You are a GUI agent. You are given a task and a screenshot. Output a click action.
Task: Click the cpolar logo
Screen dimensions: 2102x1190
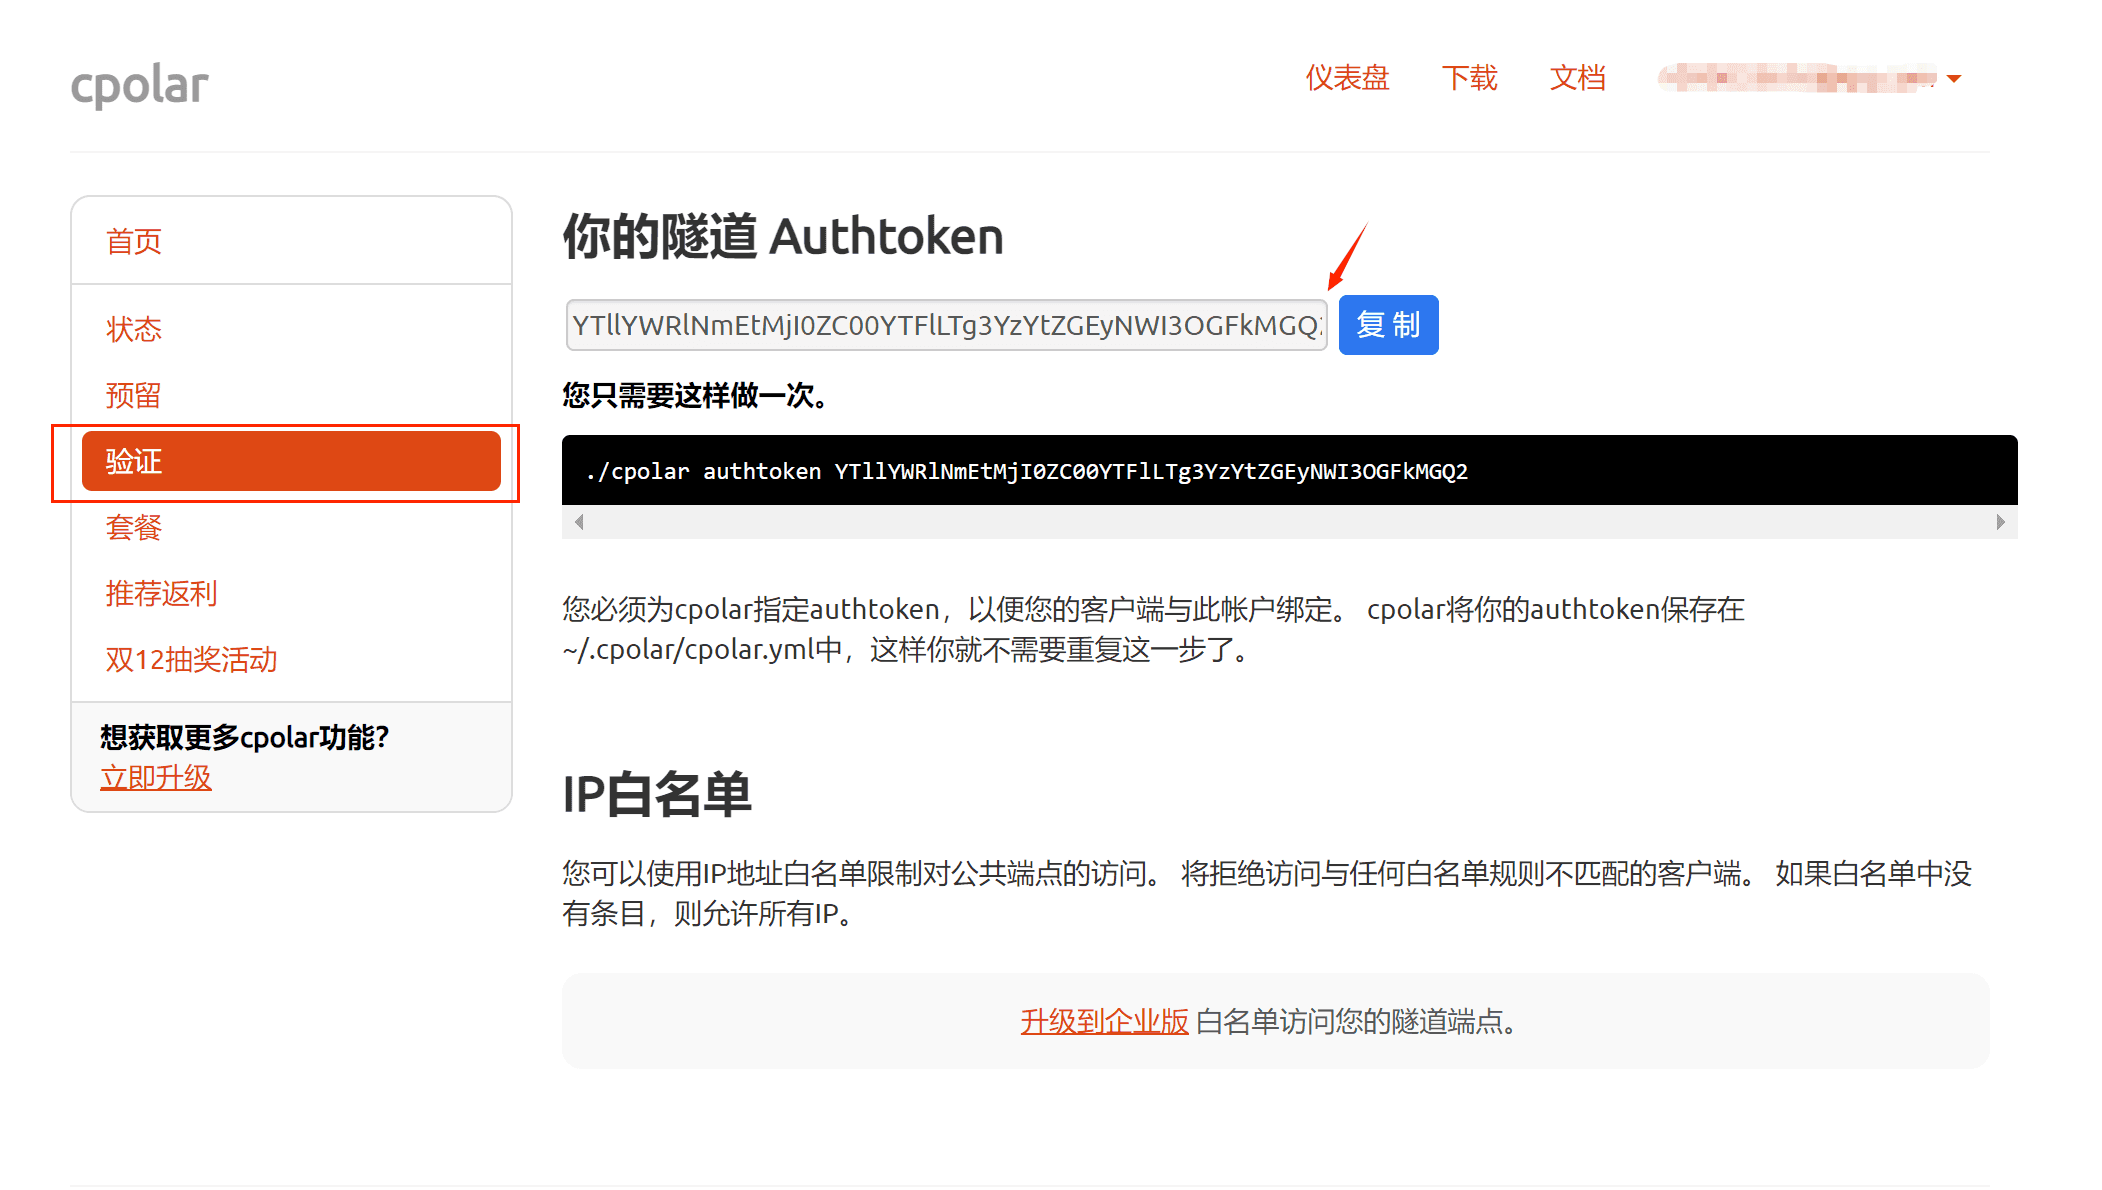(x=139, y=85)
